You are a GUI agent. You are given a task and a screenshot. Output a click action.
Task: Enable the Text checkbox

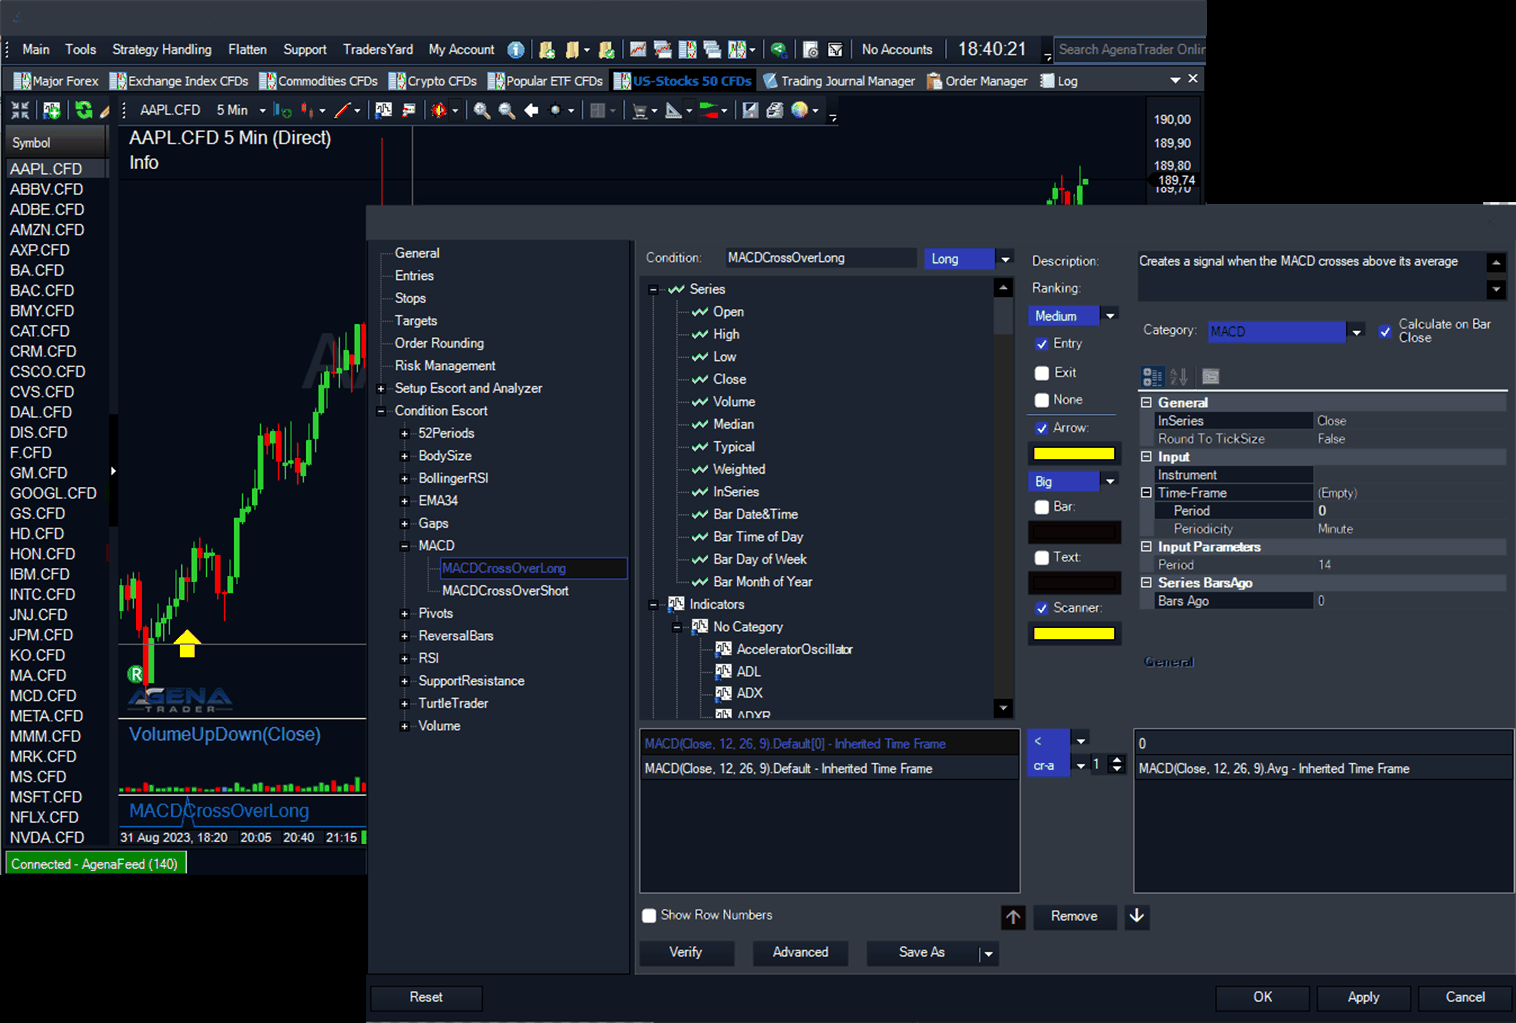[x=1042, y=558]
